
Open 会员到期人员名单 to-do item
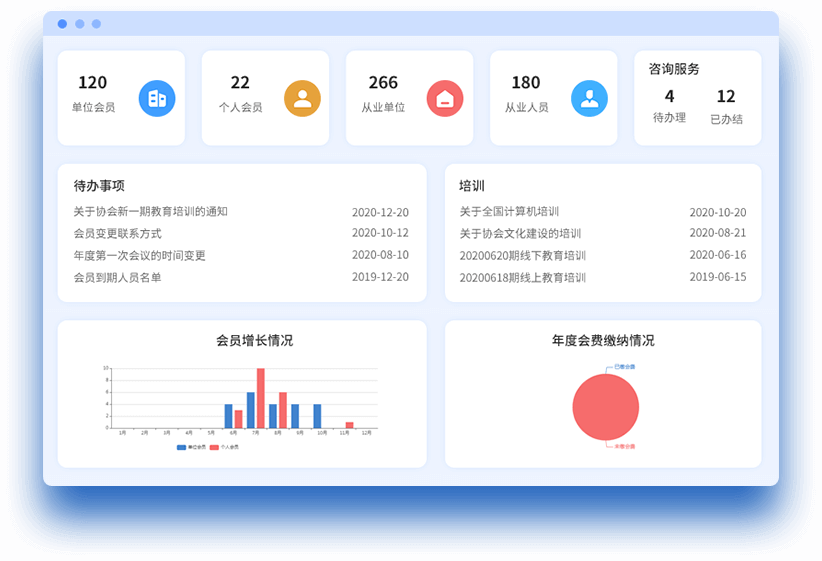tap(117, 277)
